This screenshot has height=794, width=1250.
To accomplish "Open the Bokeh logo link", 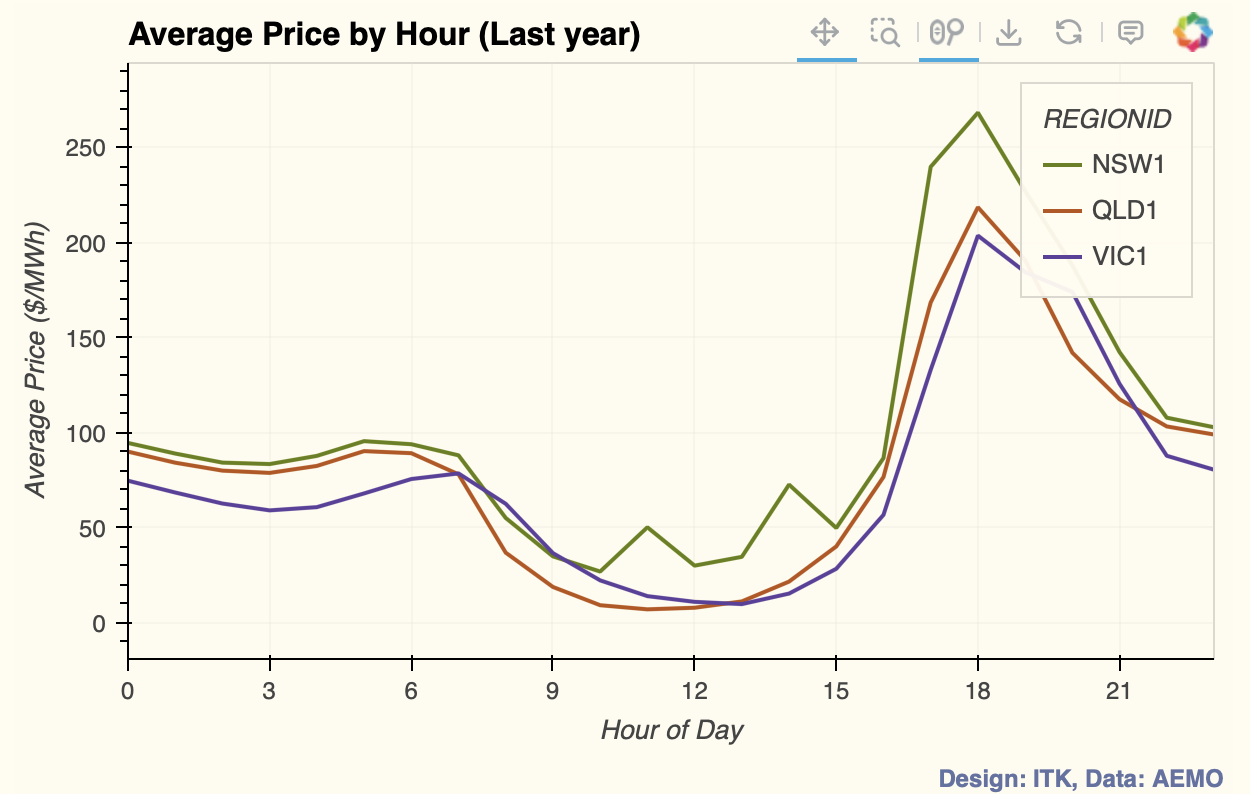I will [1192, 33].
